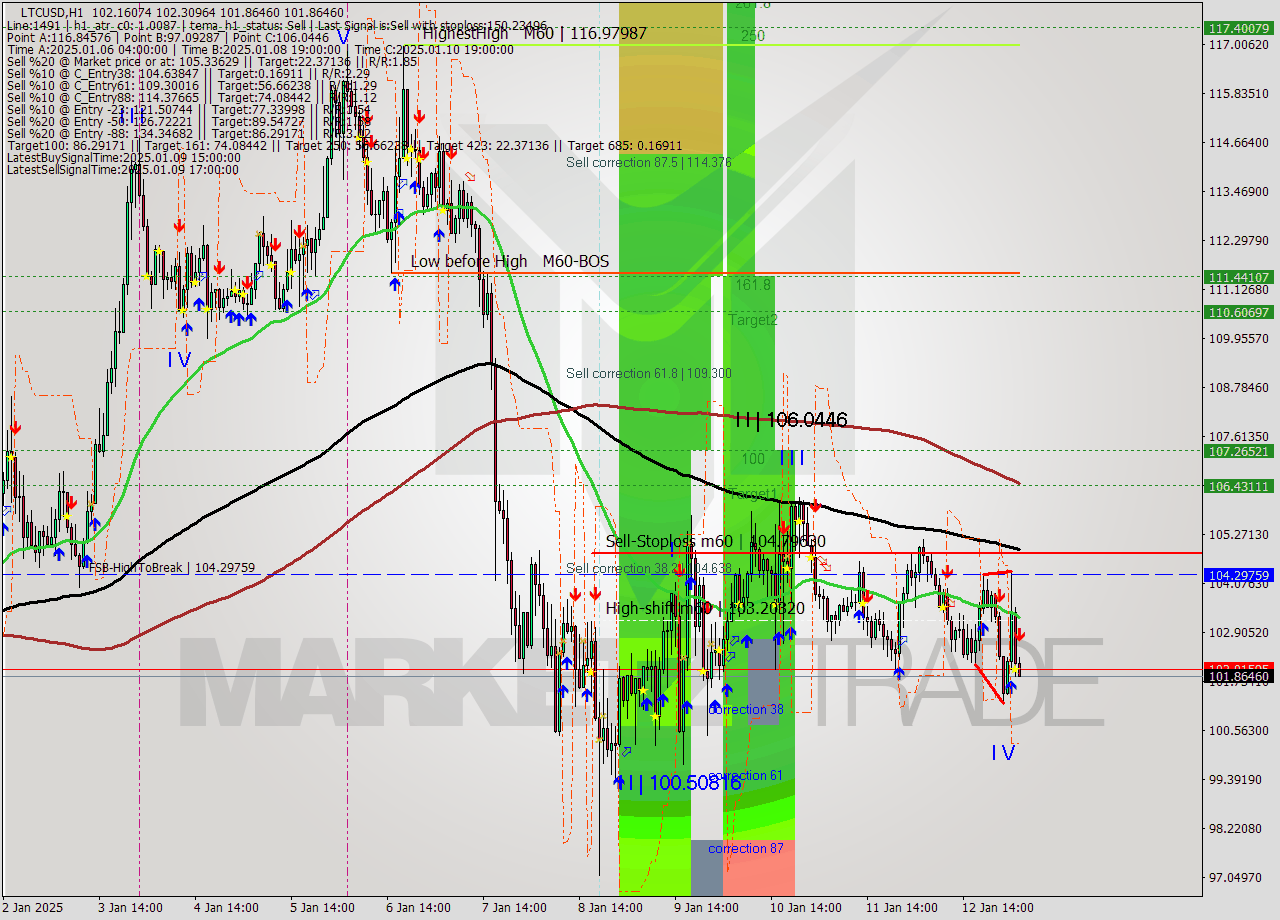1280x920 pixels.
Task: Select the 'Sell-Stoploss m60 | 104.79630' label
Action: (716, 541)
